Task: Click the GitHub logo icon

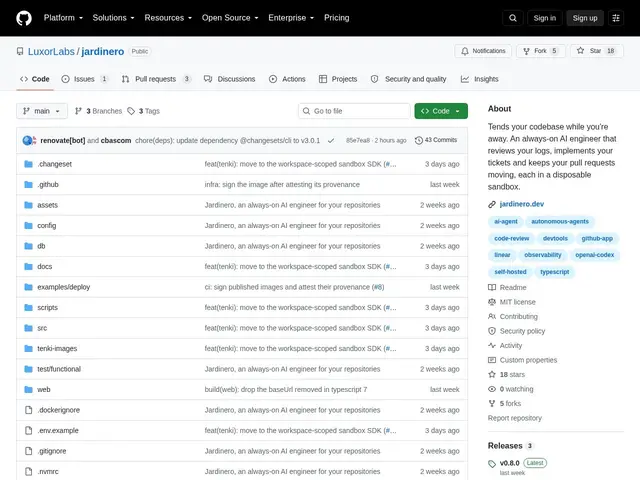Action: click(24, 18)
